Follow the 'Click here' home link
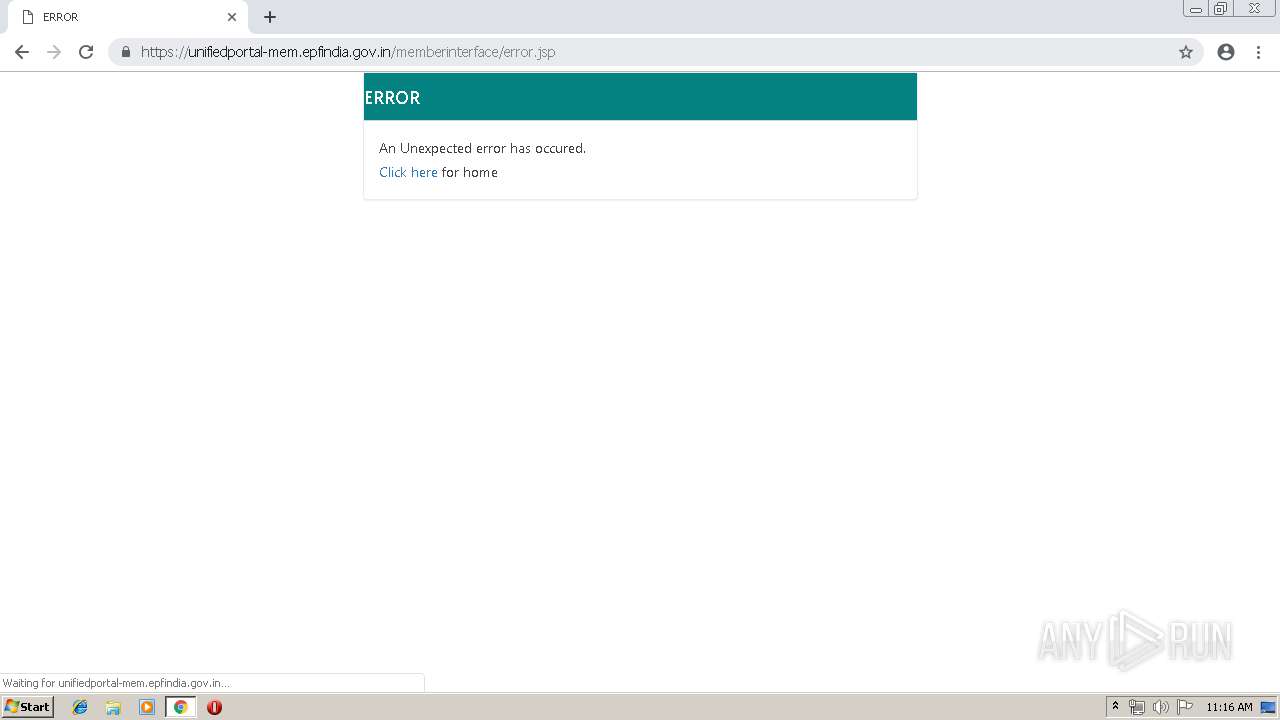Screen dimensions: 1280x720 tap(408, 172)
